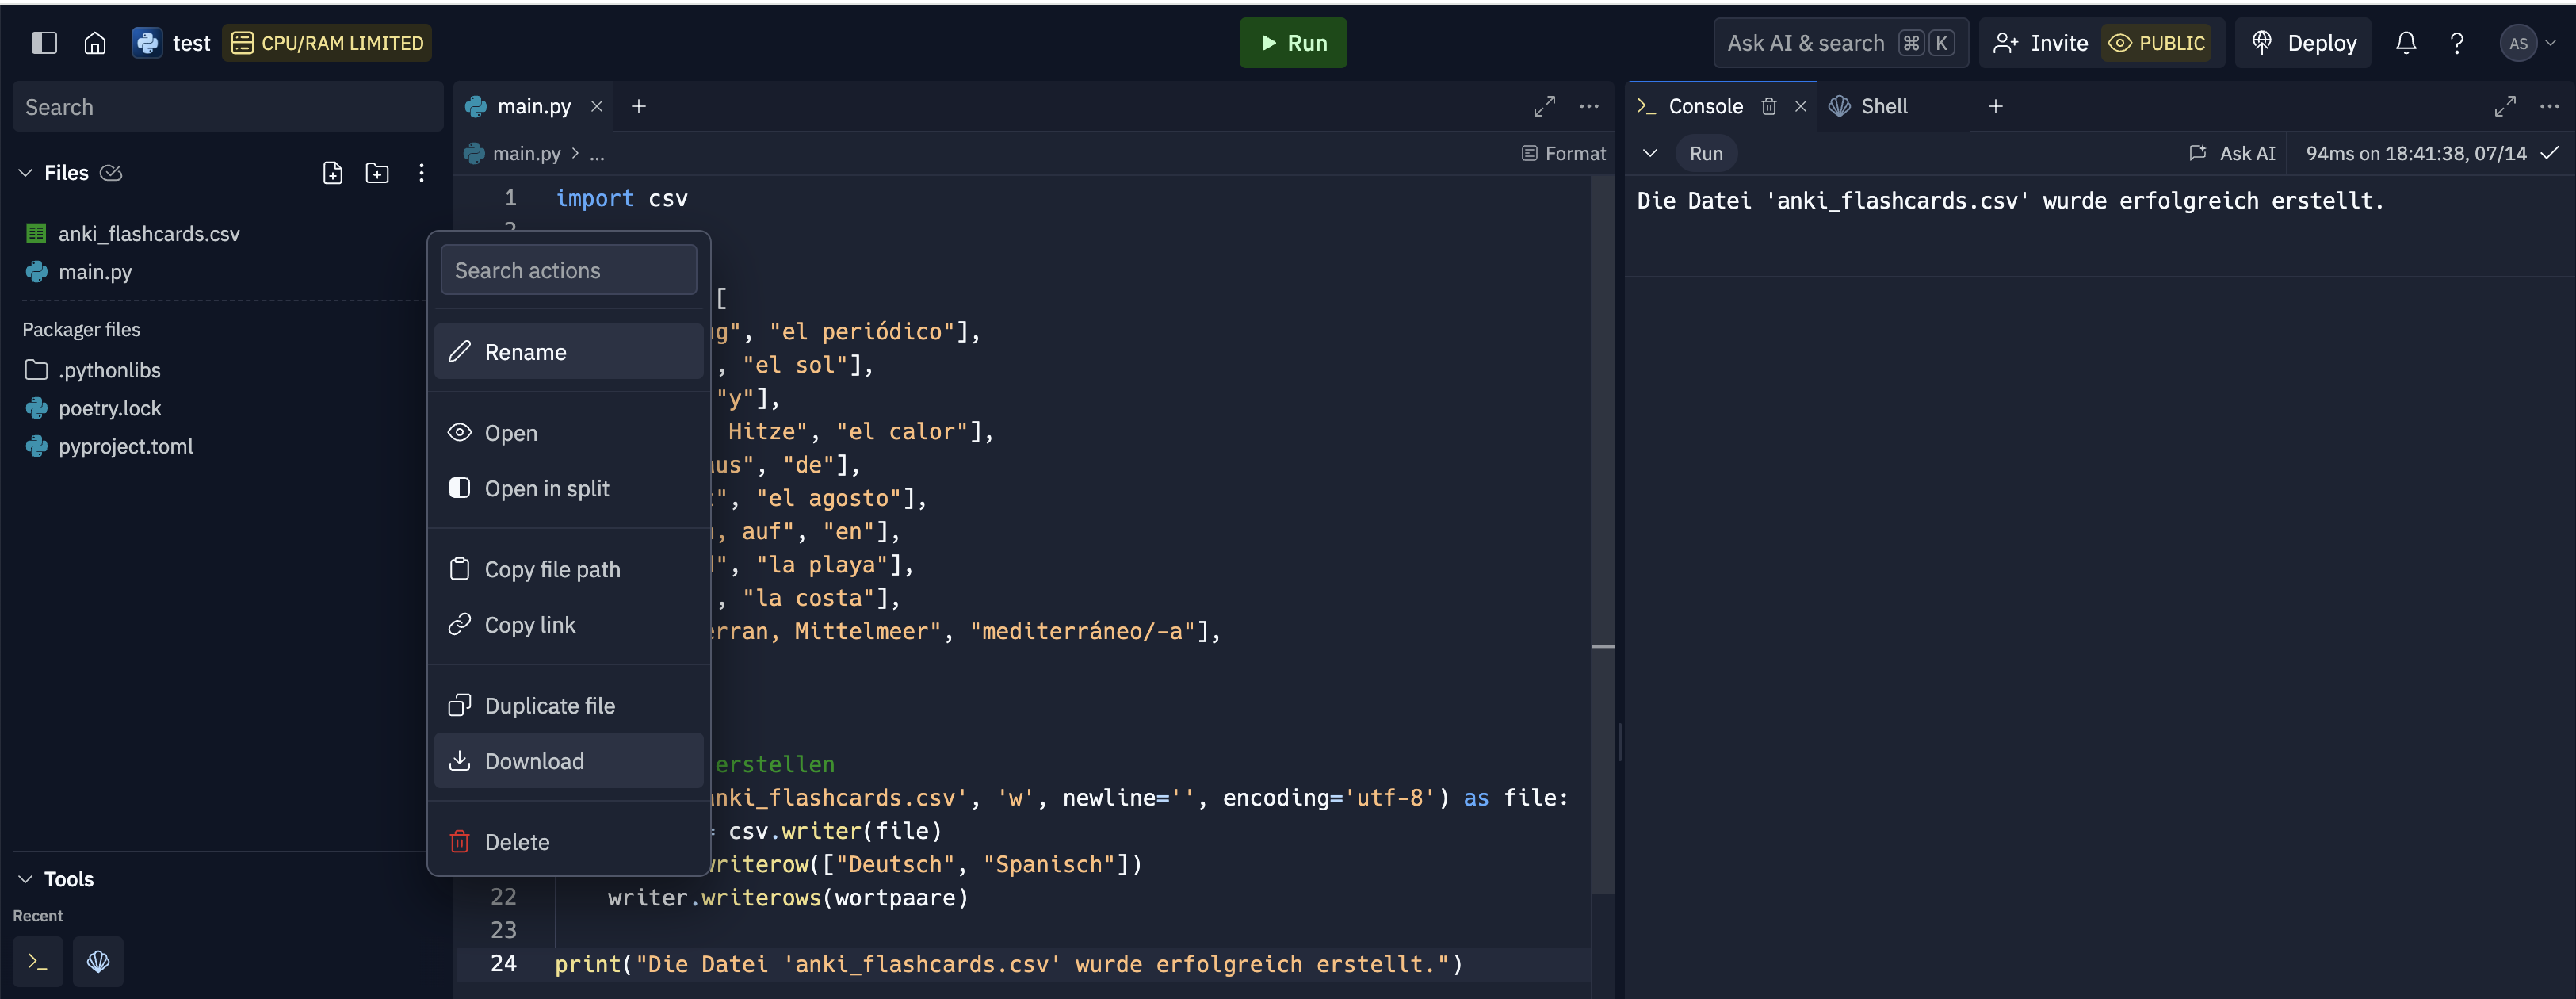Collapse the Tools section chevron

pos(26,879)
